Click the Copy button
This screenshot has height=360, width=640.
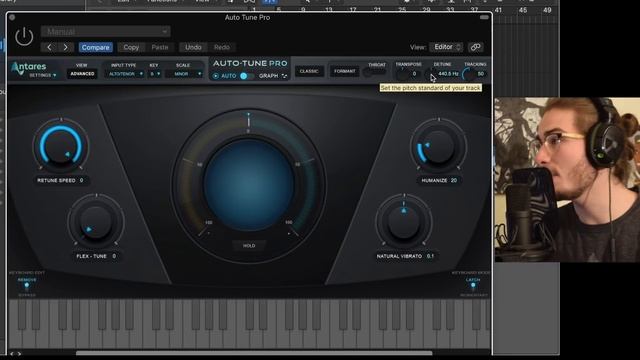click(131, 47)
